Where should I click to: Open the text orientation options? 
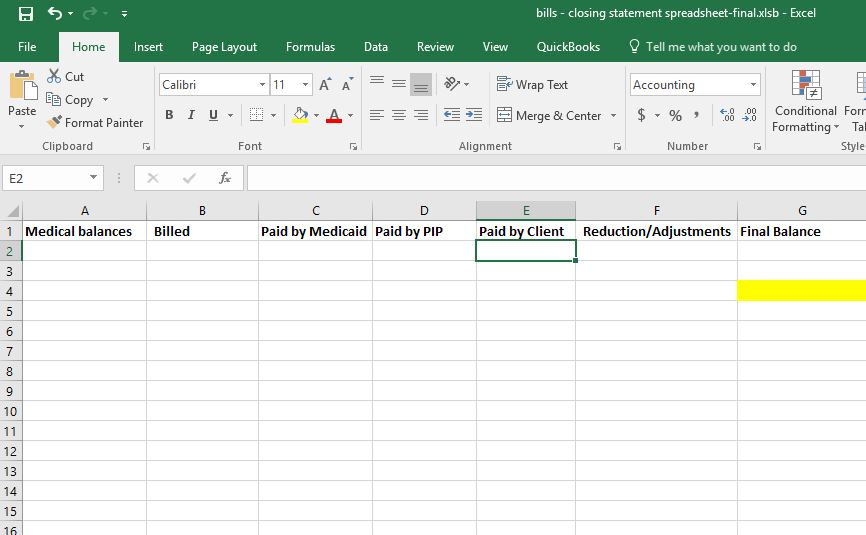tap(456, 84)
